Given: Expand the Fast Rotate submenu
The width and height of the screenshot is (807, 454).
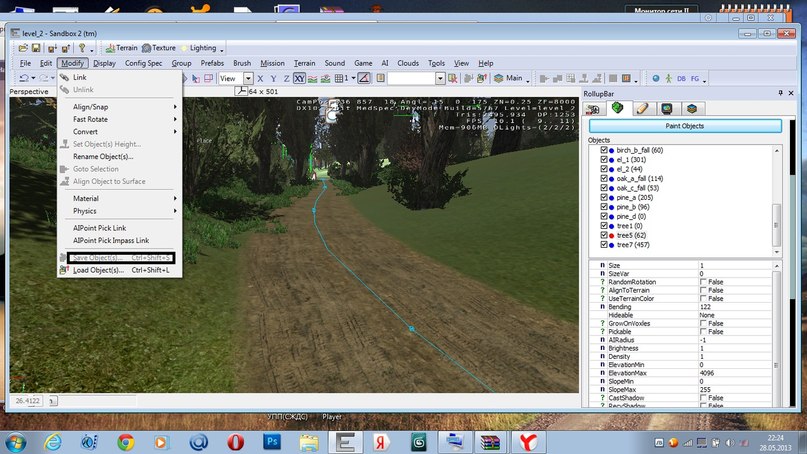Looking at the screenshot, I should point(119,119).
